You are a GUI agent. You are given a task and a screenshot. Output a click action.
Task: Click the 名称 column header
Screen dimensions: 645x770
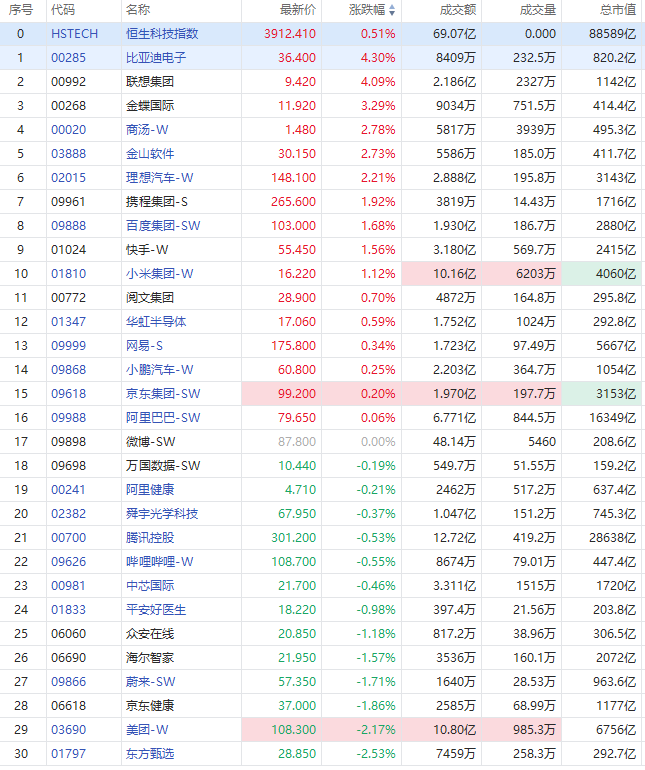point(138,10)
